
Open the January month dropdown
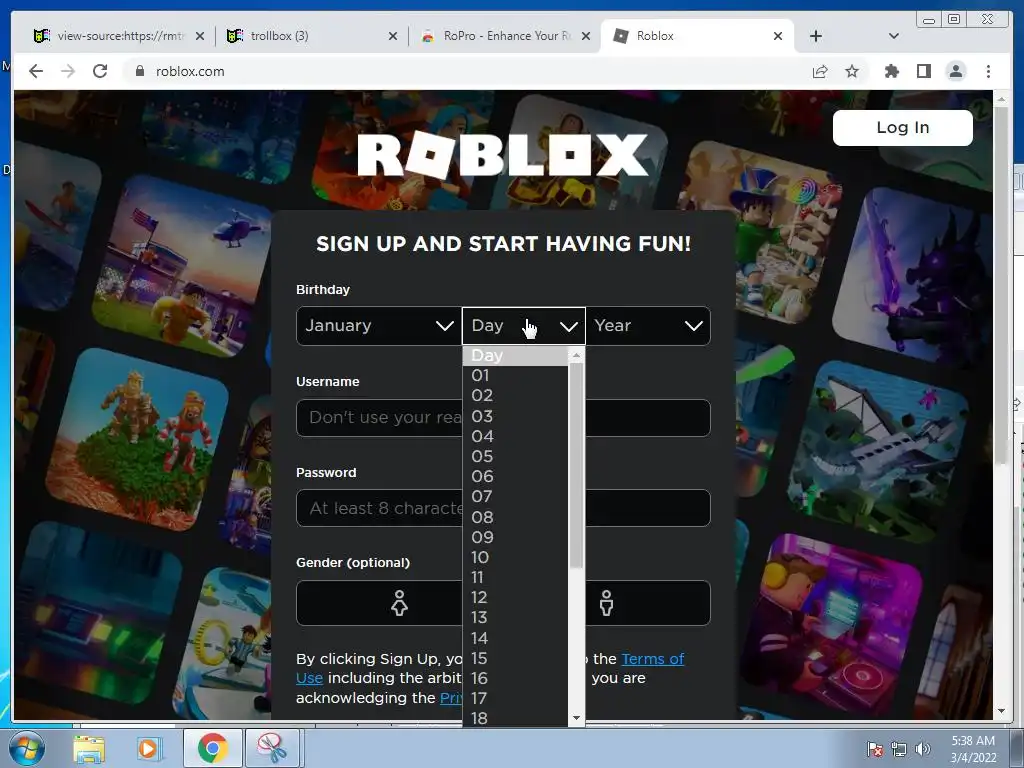coord(379,325)
